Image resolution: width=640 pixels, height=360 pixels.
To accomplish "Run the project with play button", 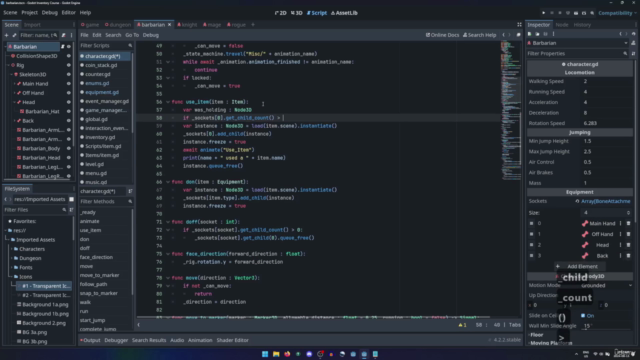I will [544, 13].
